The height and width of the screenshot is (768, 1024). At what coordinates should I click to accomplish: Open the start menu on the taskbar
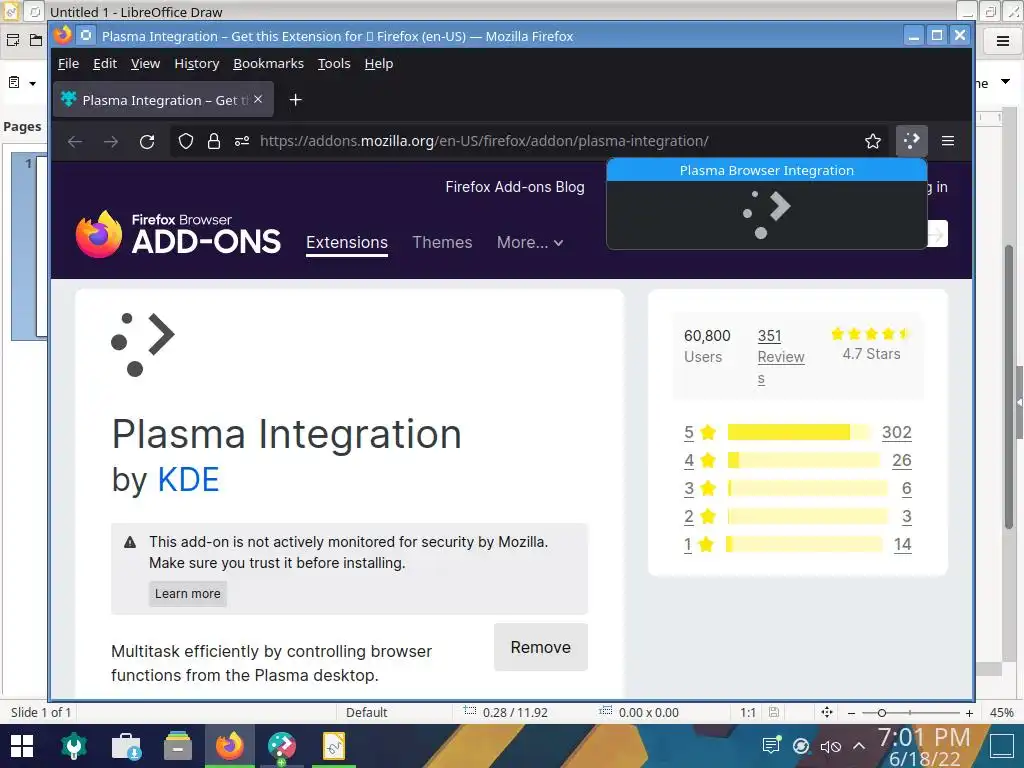22,746
